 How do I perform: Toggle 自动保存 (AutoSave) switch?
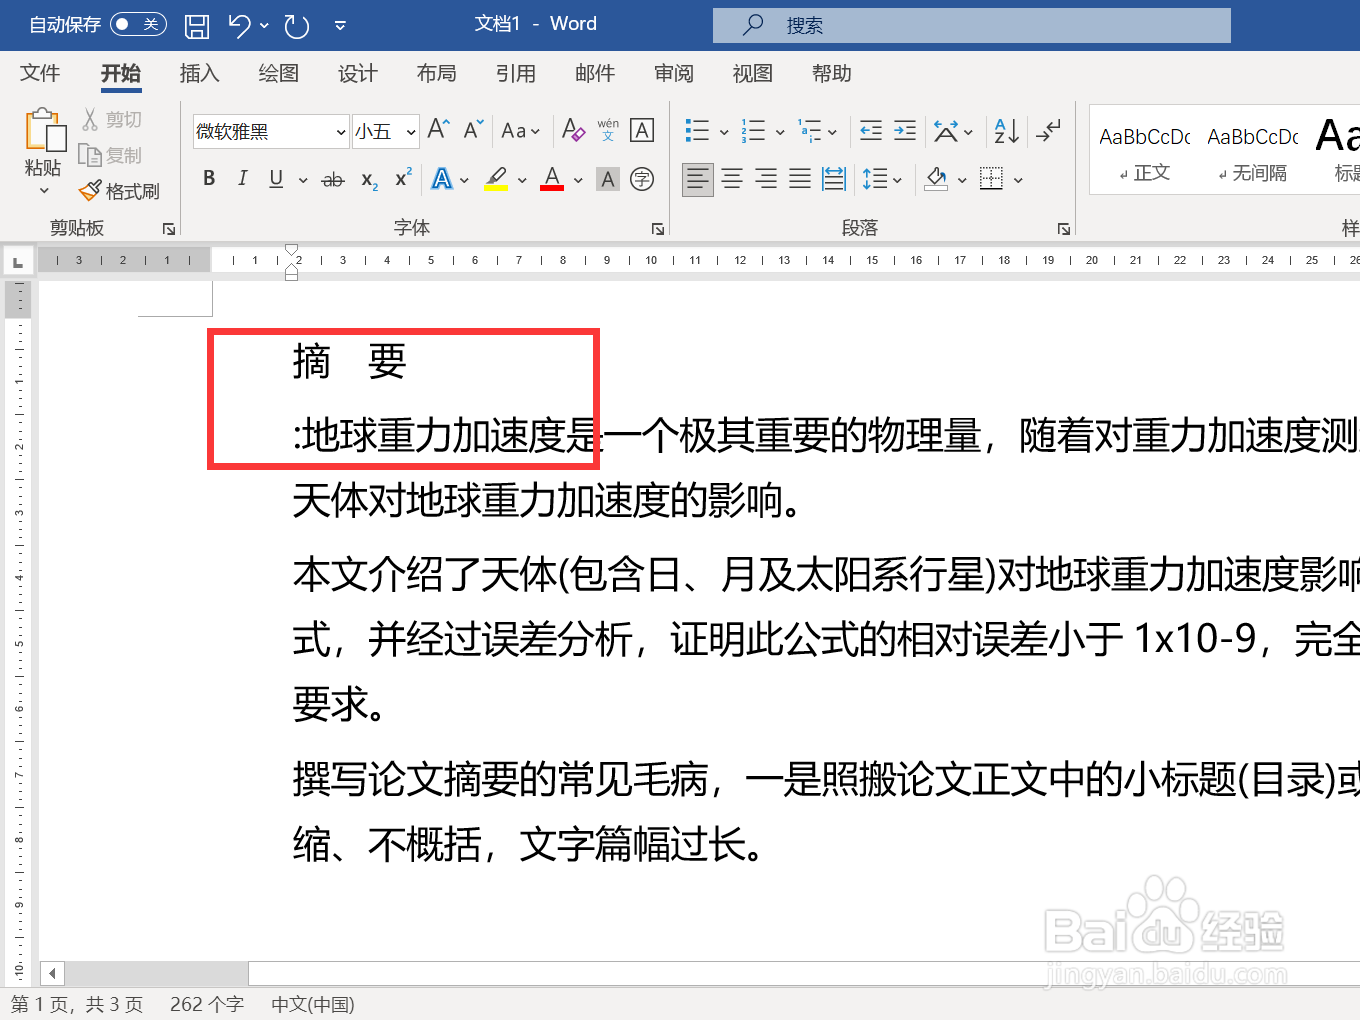point(138,24)
